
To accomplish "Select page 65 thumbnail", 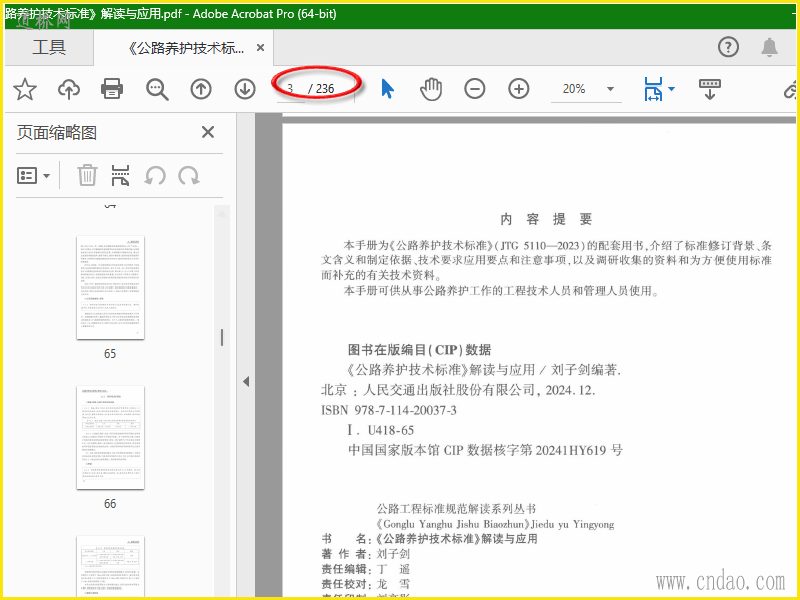I will pyautogui.click(x=110, y=288).
